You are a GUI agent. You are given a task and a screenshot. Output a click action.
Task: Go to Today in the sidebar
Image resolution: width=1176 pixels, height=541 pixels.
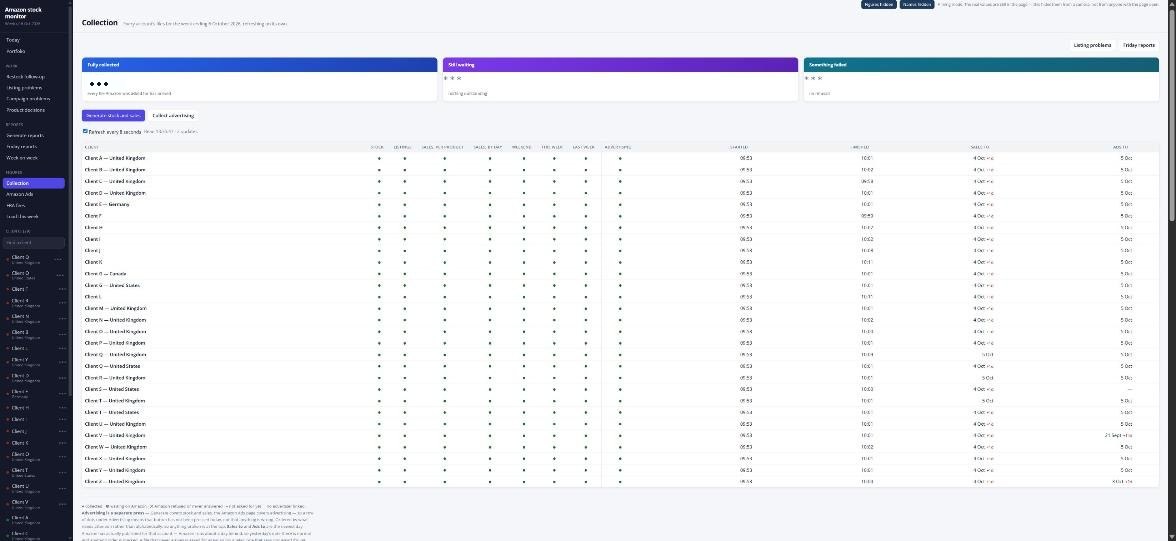13,40
